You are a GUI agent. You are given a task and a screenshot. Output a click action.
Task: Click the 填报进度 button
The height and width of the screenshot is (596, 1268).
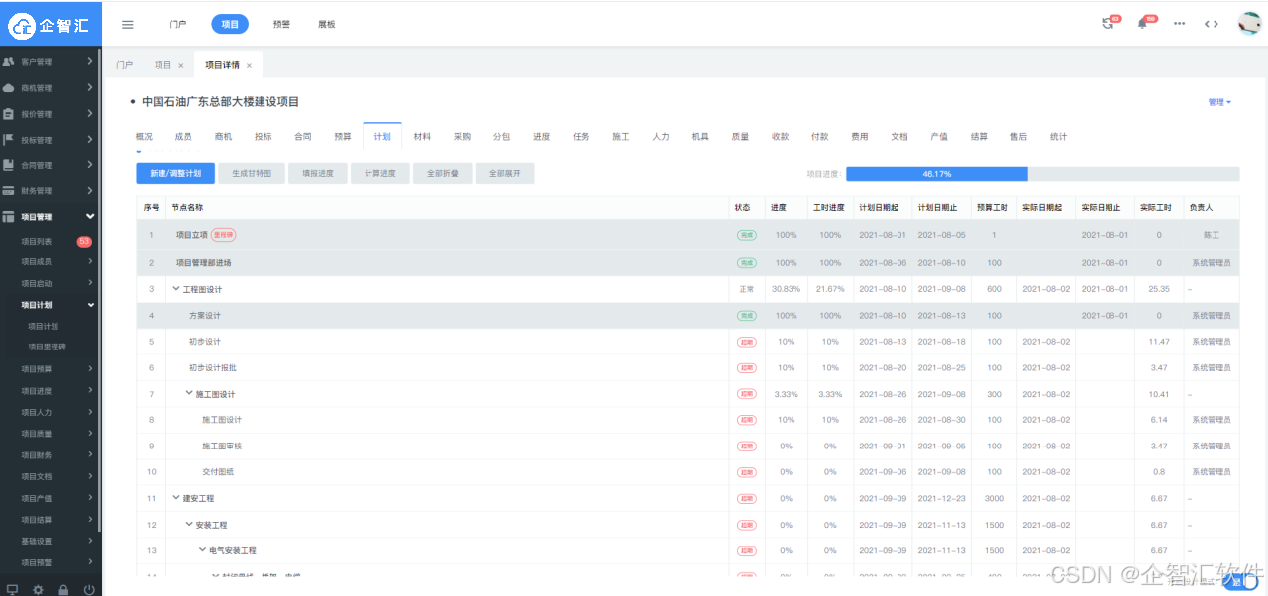pos(318,173)
